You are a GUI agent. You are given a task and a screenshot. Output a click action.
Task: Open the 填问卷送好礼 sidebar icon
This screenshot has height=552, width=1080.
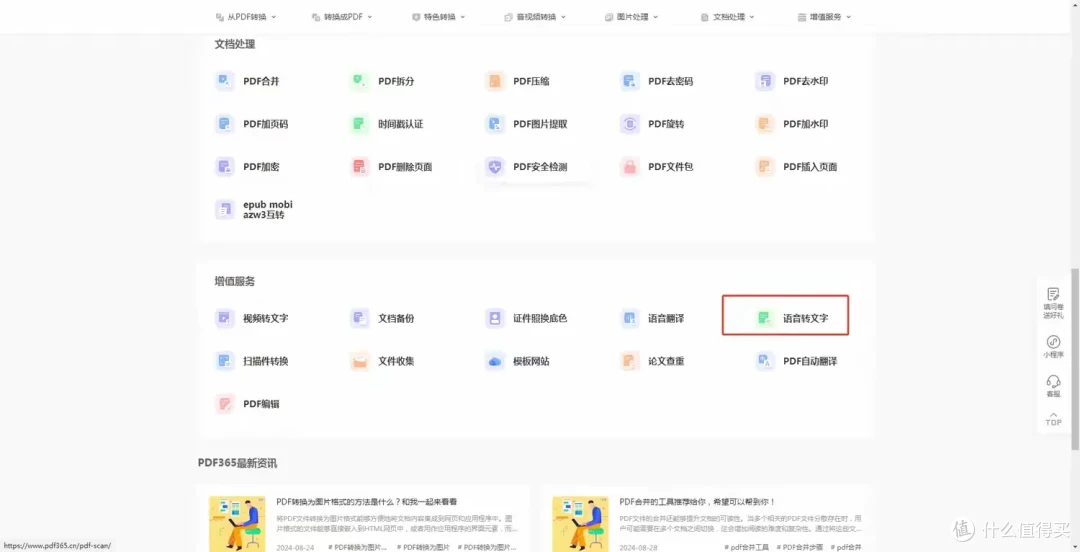click(x=1053, y=294)
